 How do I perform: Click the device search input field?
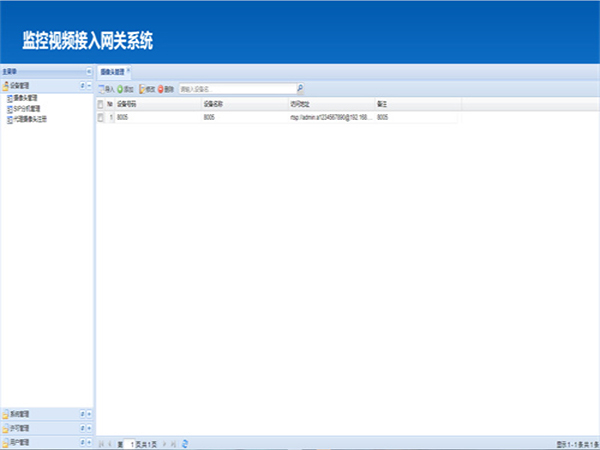235,88
